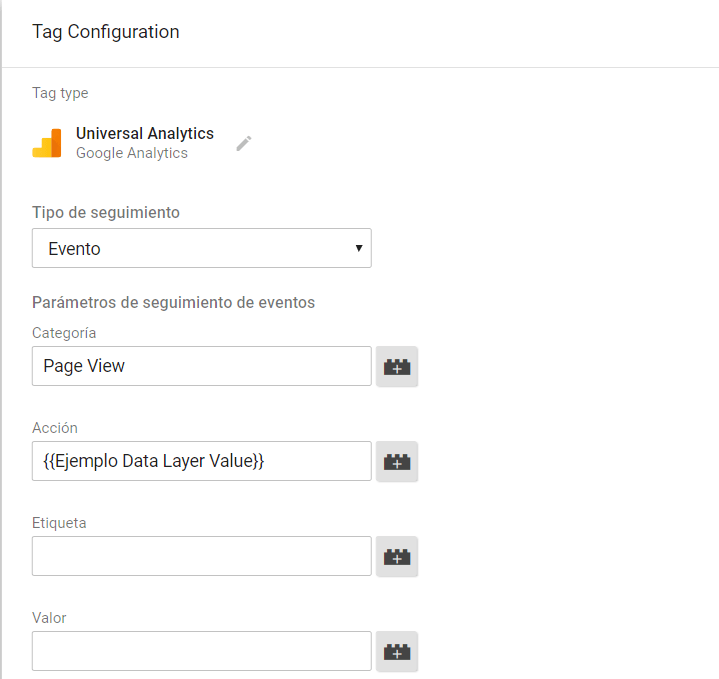Screen dimensions: 719x679
Task: Click the Tag type label
Action: [x=60, y=93]
